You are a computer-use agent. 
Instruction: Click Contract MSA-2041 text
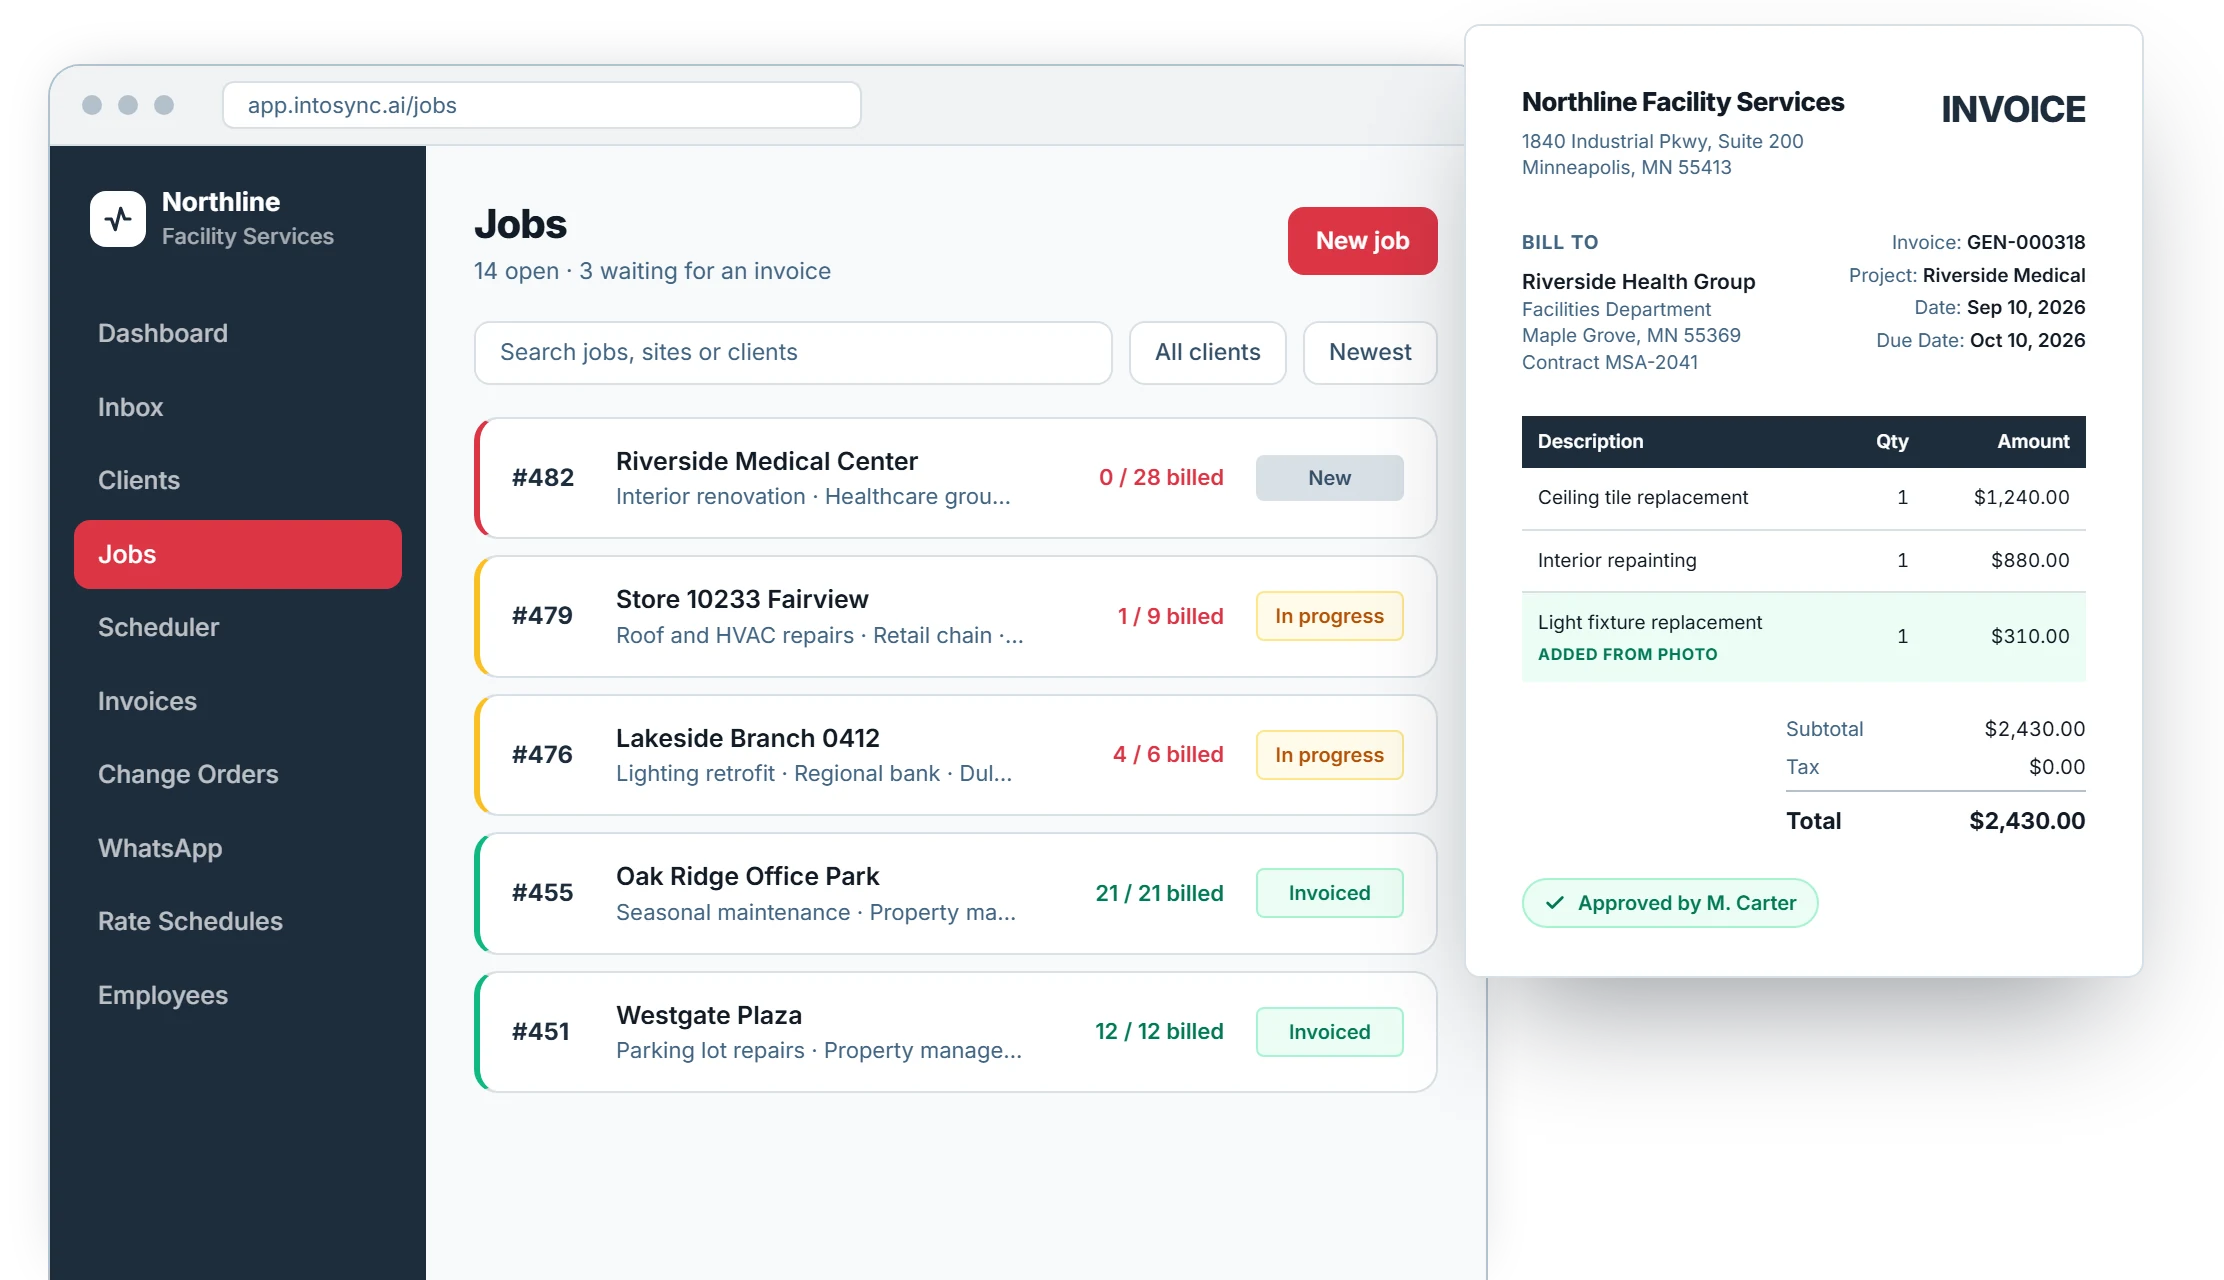click(x=1610, y=362)
